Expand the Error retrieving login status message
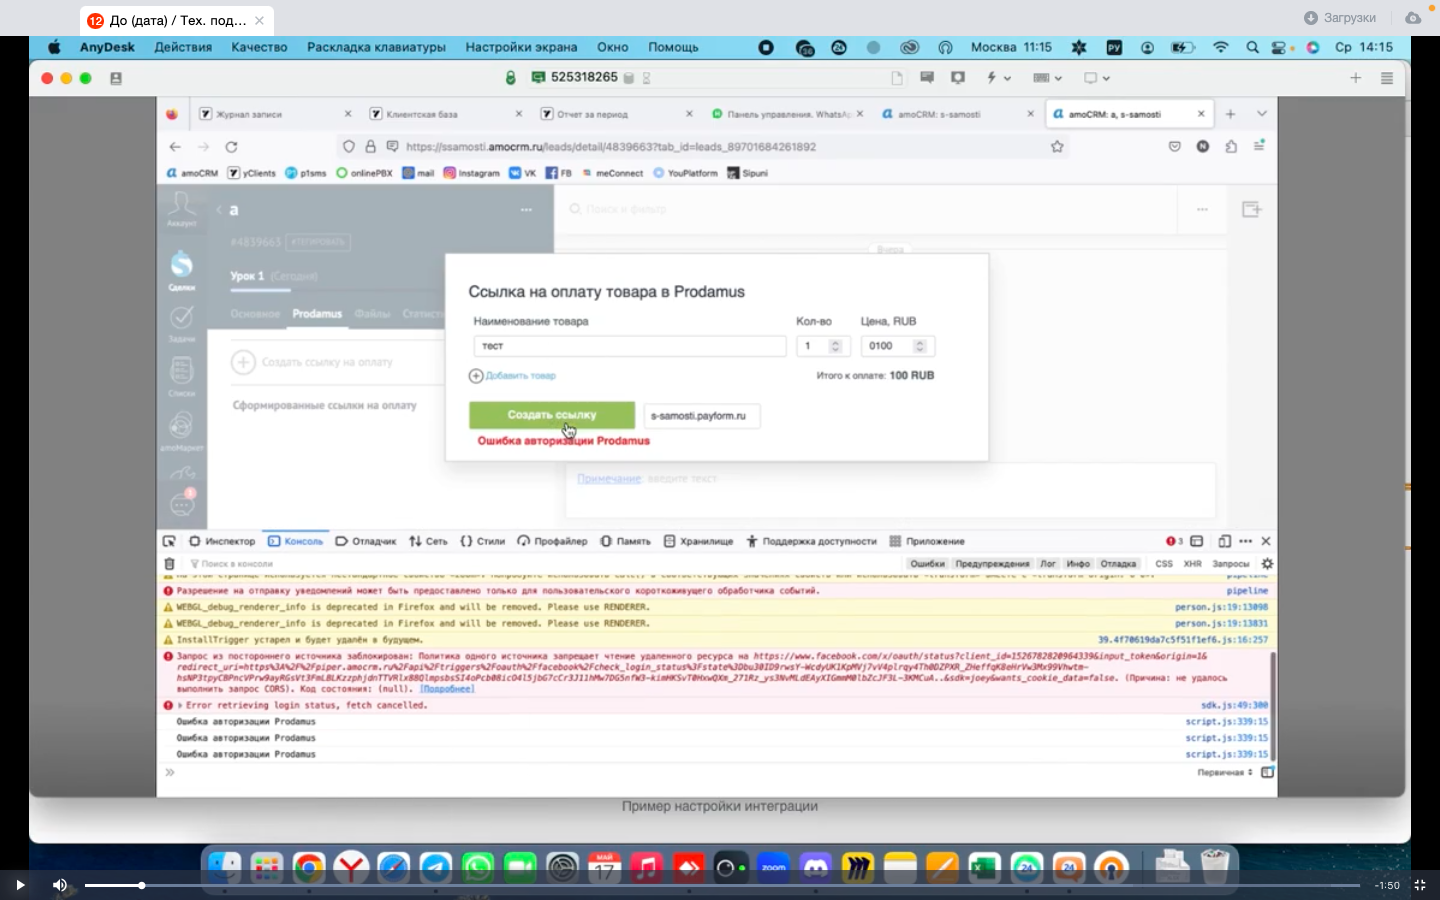 click(180, 705)
